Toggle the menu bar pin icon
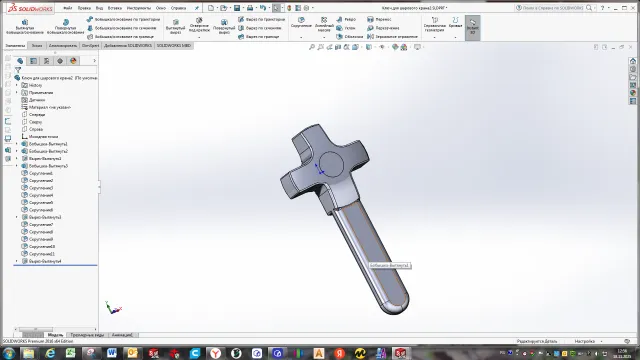 click(x=197, y=8)
